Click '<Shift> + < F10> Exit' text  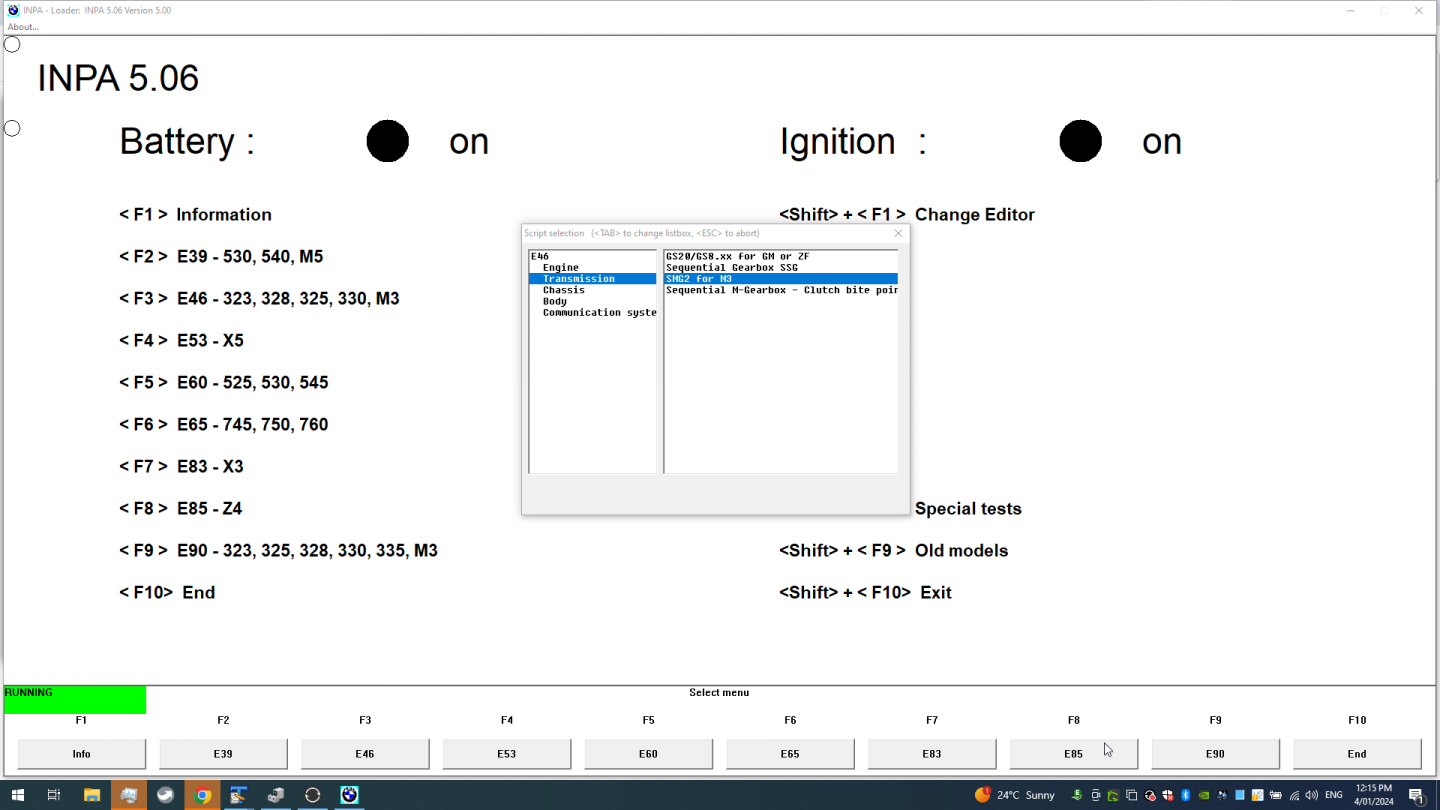pos(865,593)
